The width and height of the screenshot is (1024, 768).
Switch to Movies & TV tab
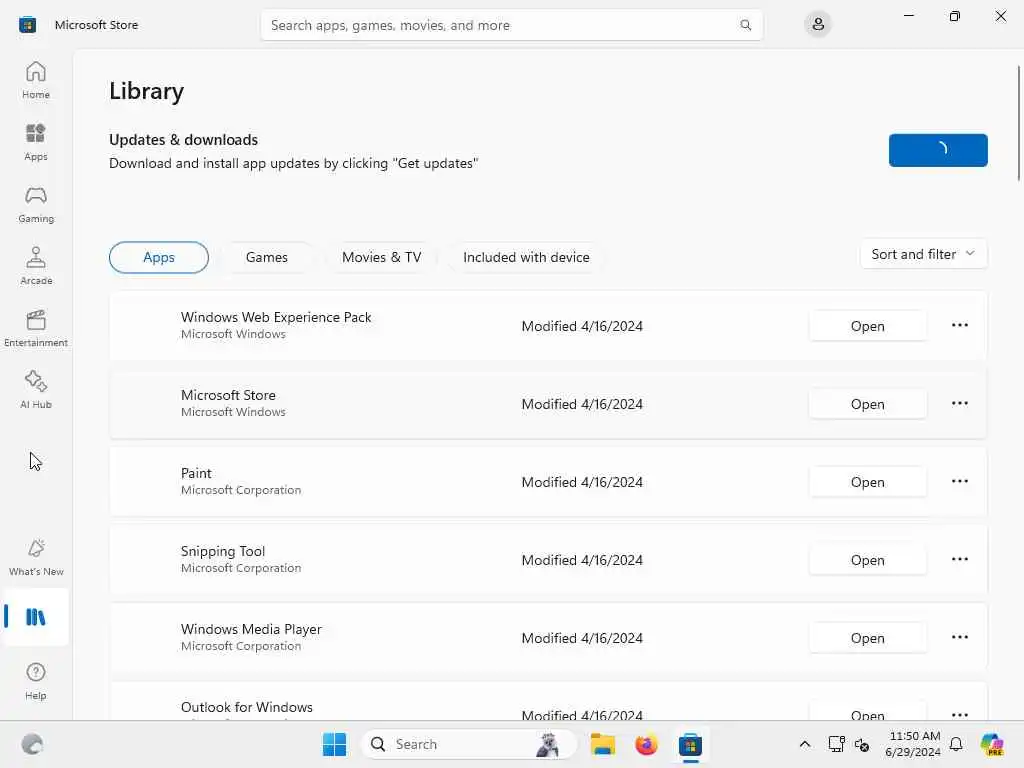tap(381, 257)
